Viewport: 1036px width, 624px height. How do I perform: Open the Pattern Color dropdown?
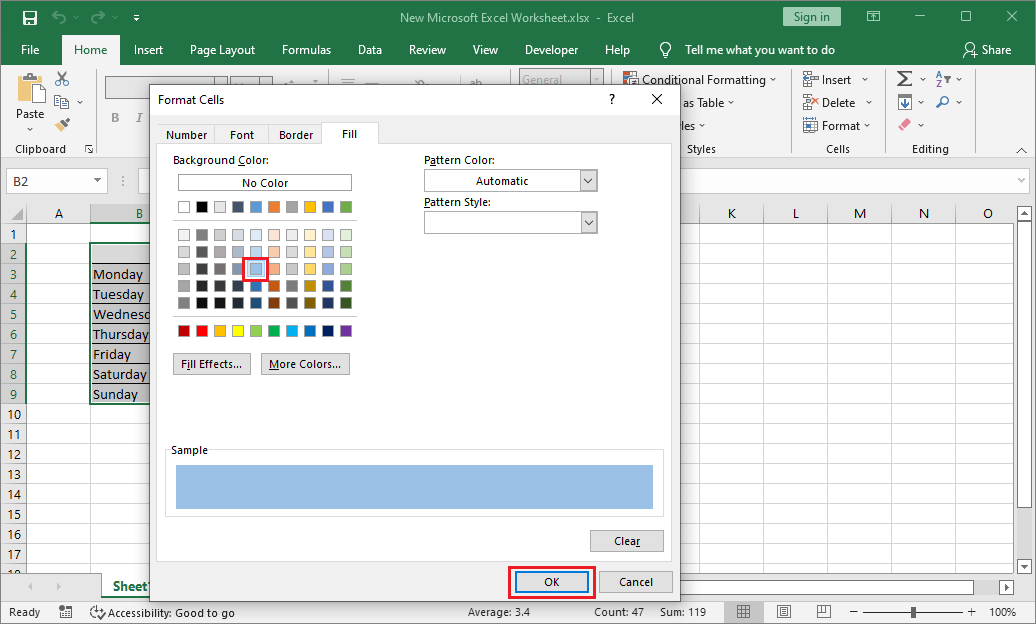[590, 180]
